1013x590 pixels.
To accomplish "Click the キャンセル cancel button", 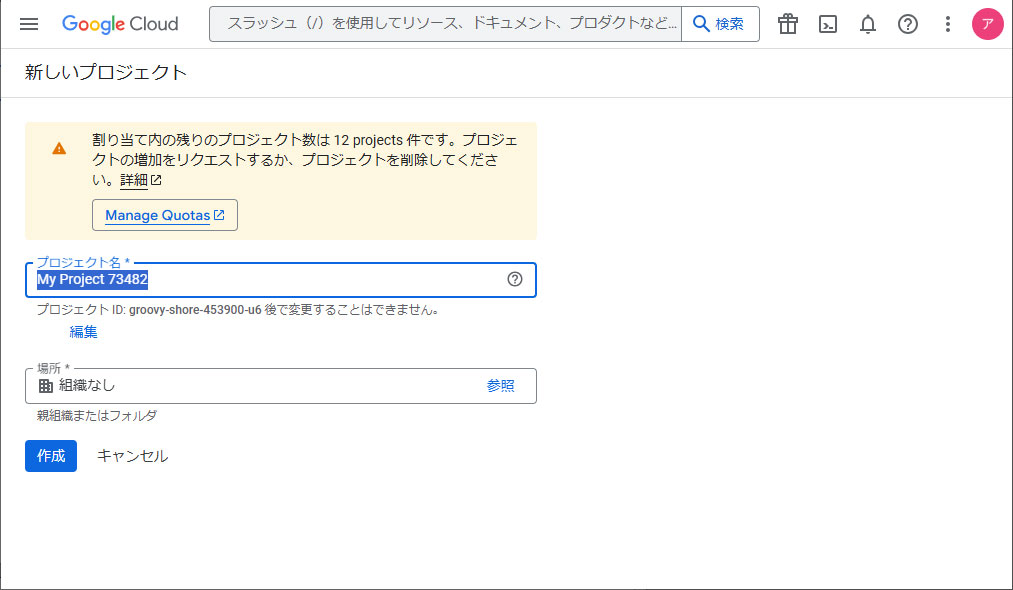I will click(132, 456).
